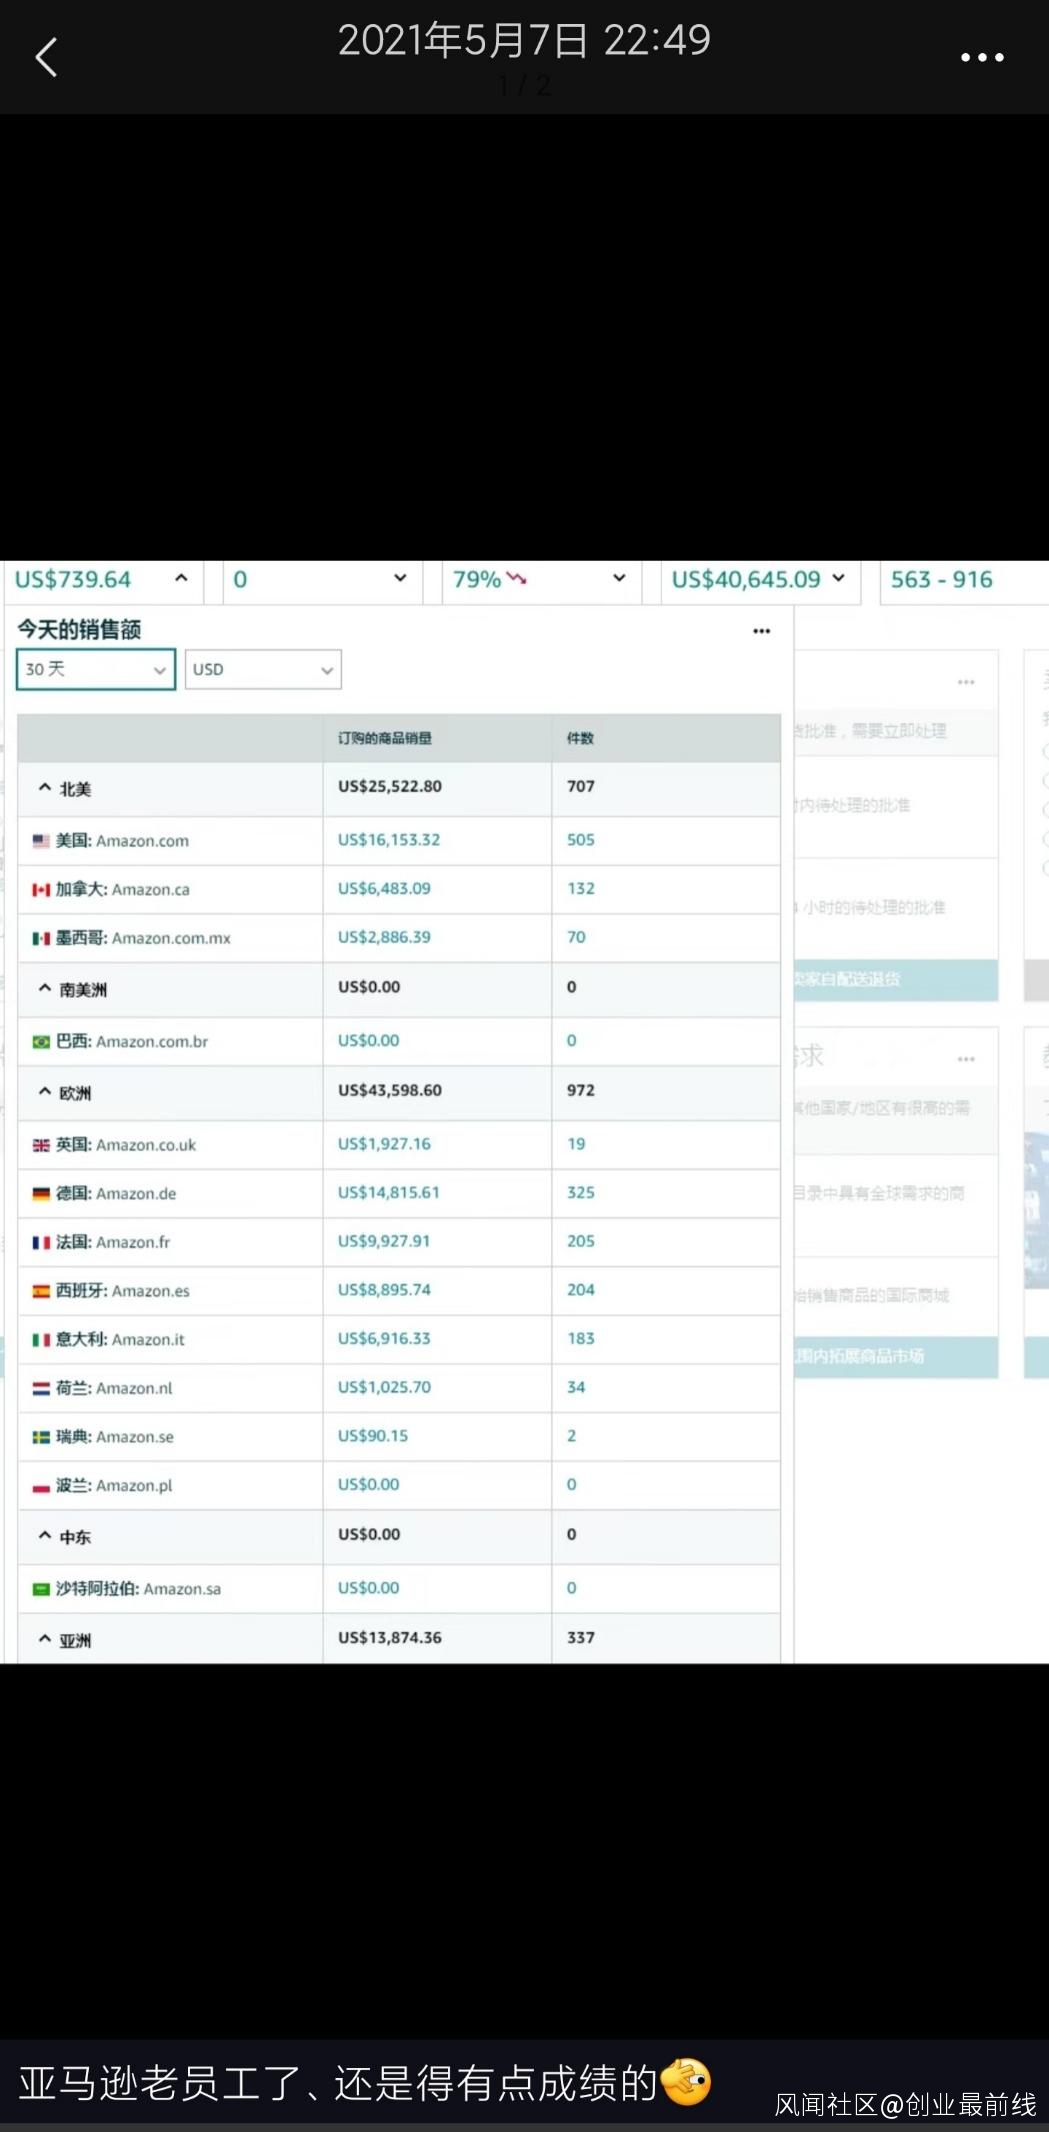Image resolution: width=1049 pixels, height=2132 pixels.
Task: Tap the back arrow in the photo viewer
Action: [46, 57]
